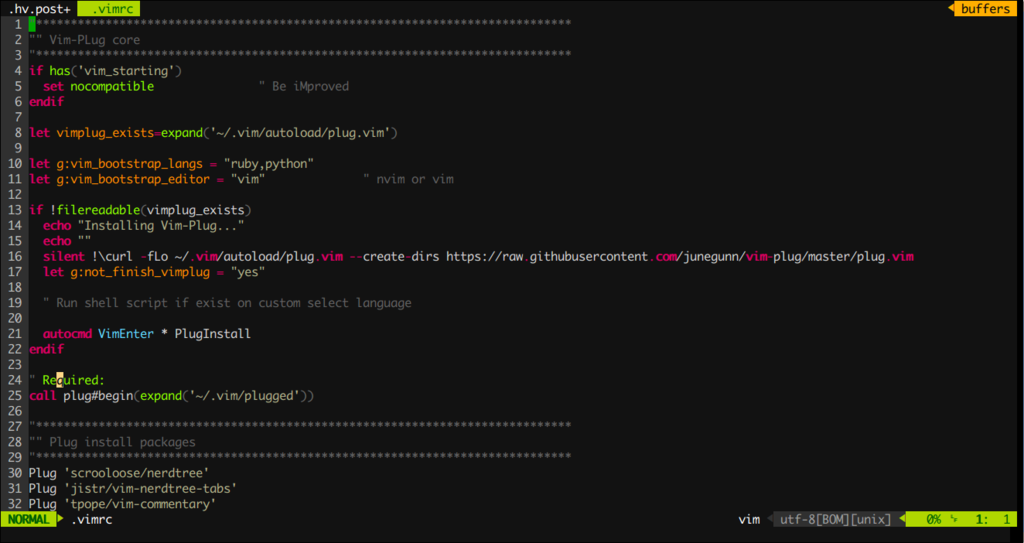Click endif on line 22

(46, 349)
